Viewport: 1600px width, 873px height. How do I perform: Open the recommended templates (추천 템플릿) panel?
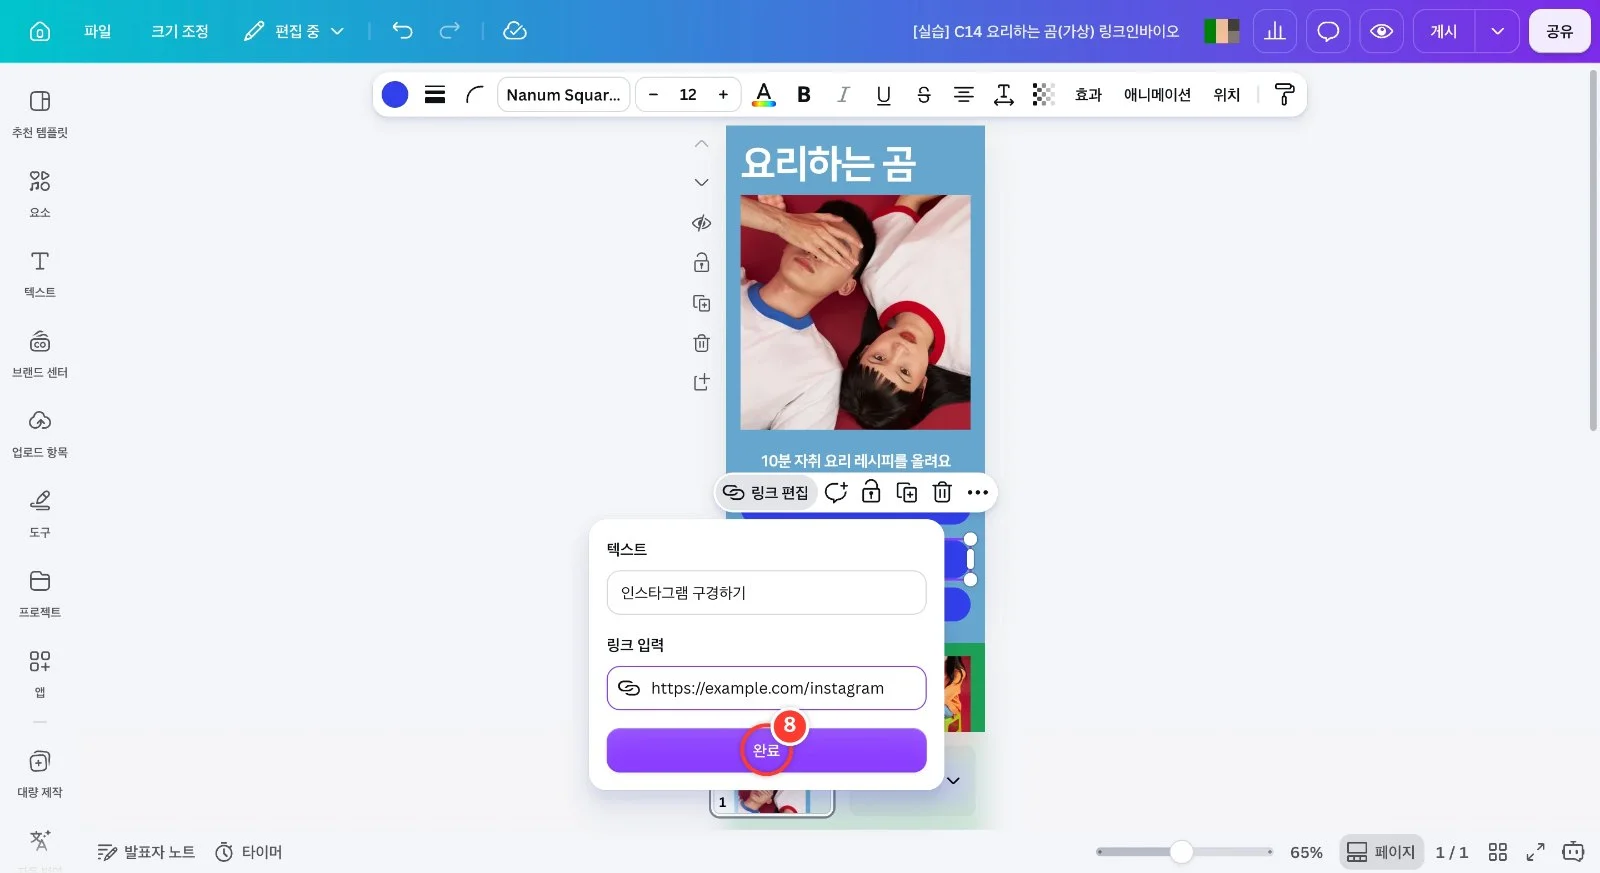point(40,113)
